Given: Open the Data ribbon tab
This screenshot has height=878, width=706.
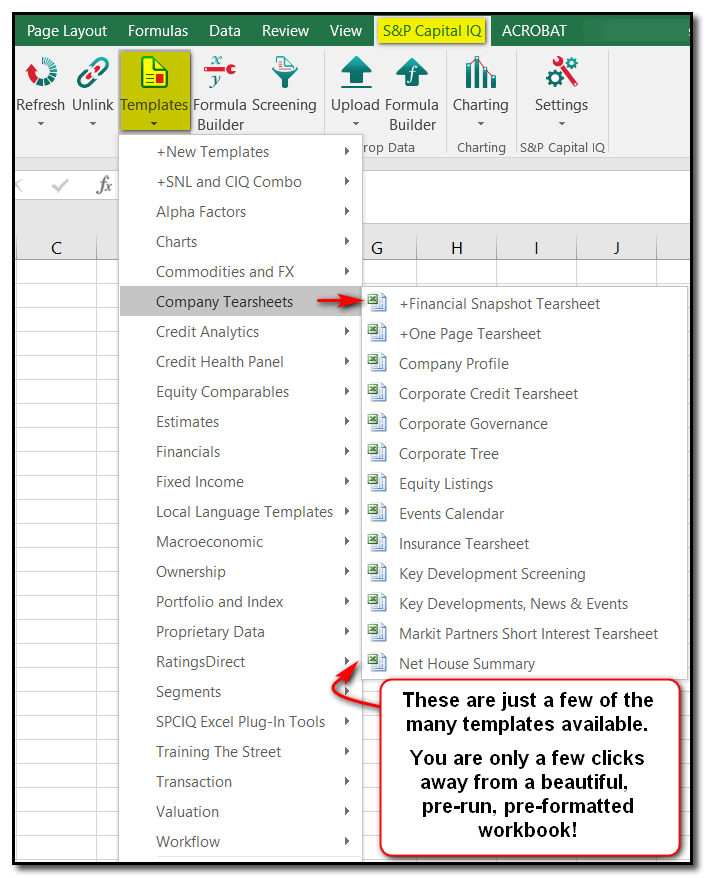Looking at the screenshot, I should click(225, 31).
